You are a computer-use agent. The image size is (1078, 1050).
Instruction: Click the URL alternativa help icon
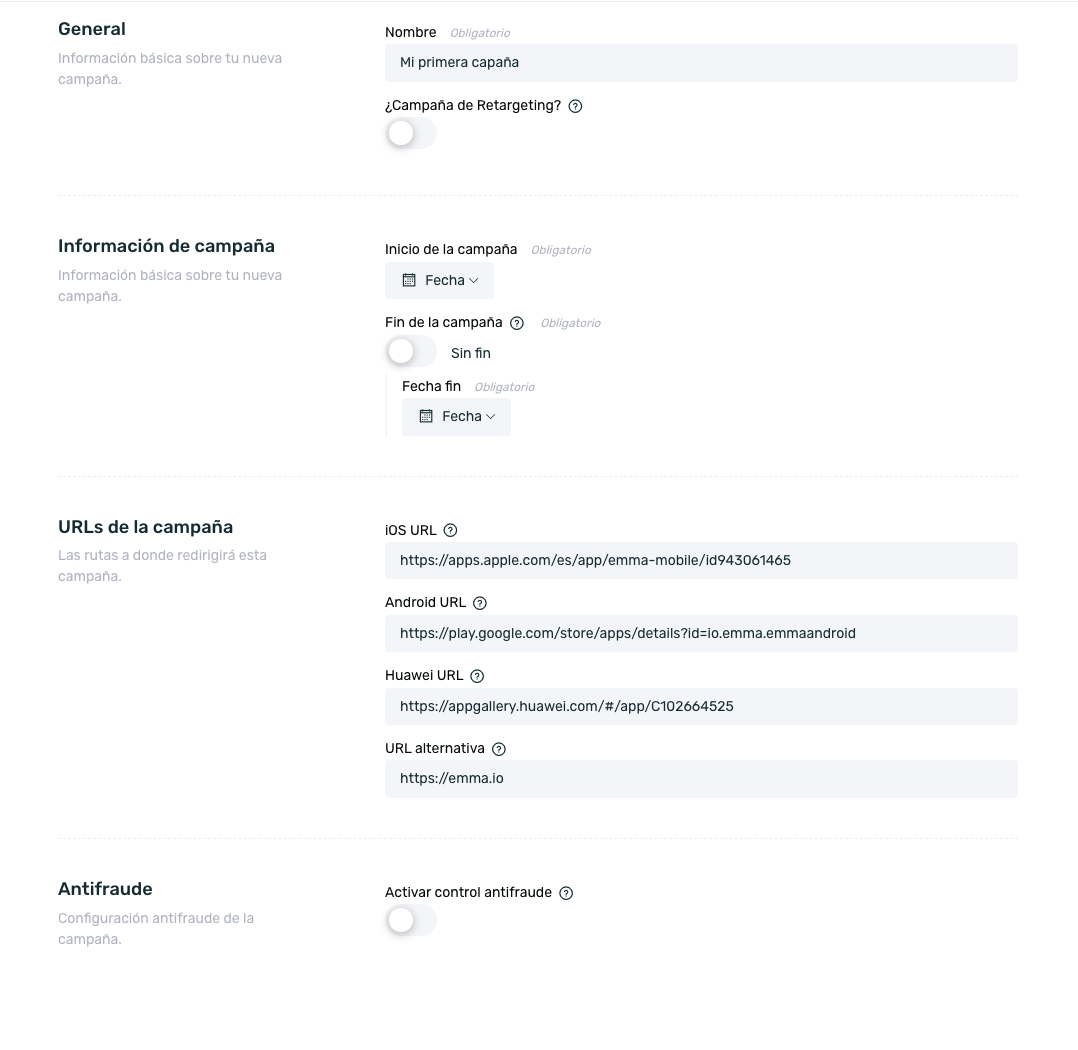coord(499,749)
